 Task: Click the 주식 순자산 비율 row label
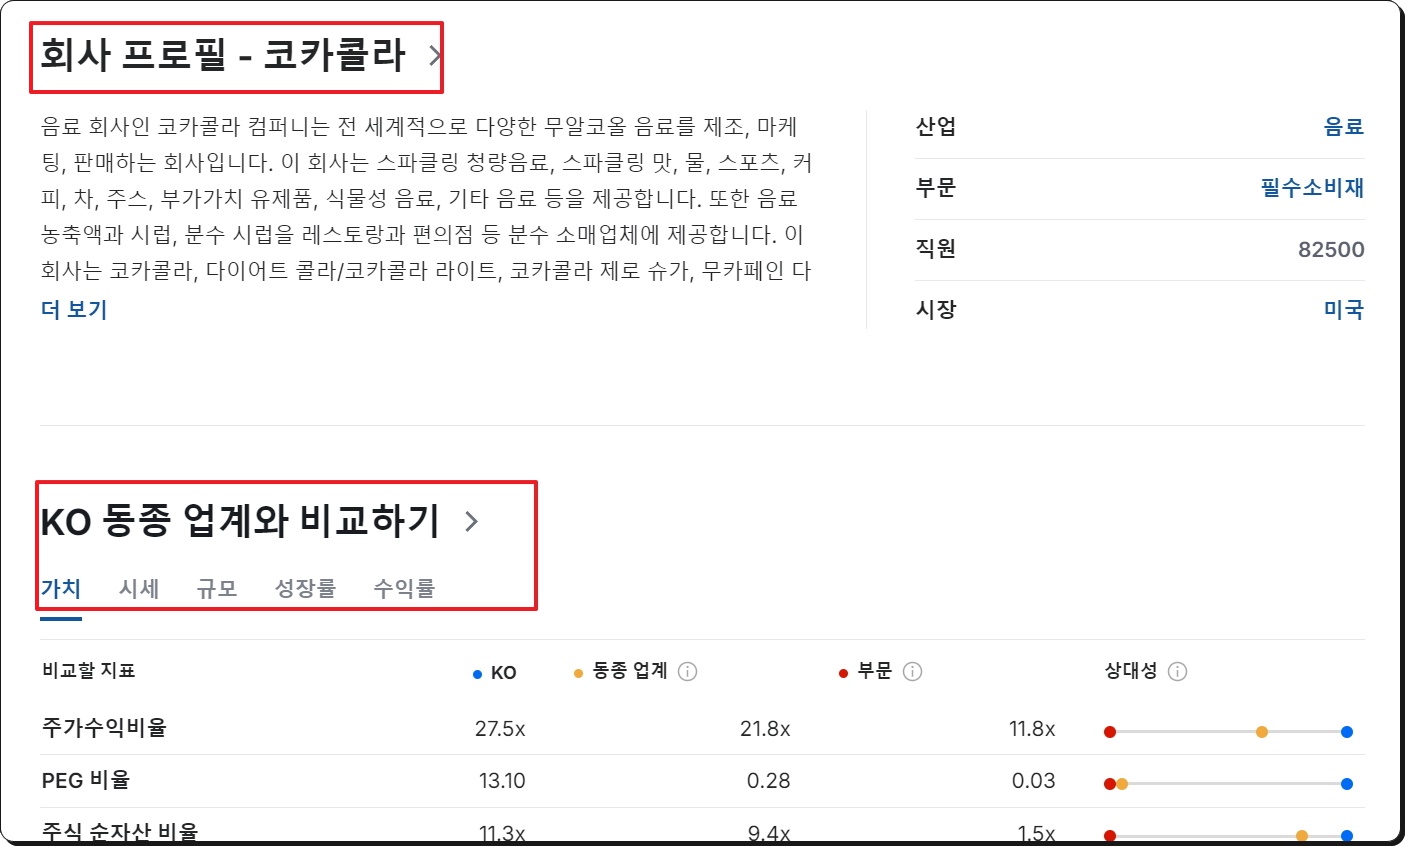(x=120, y=832)
